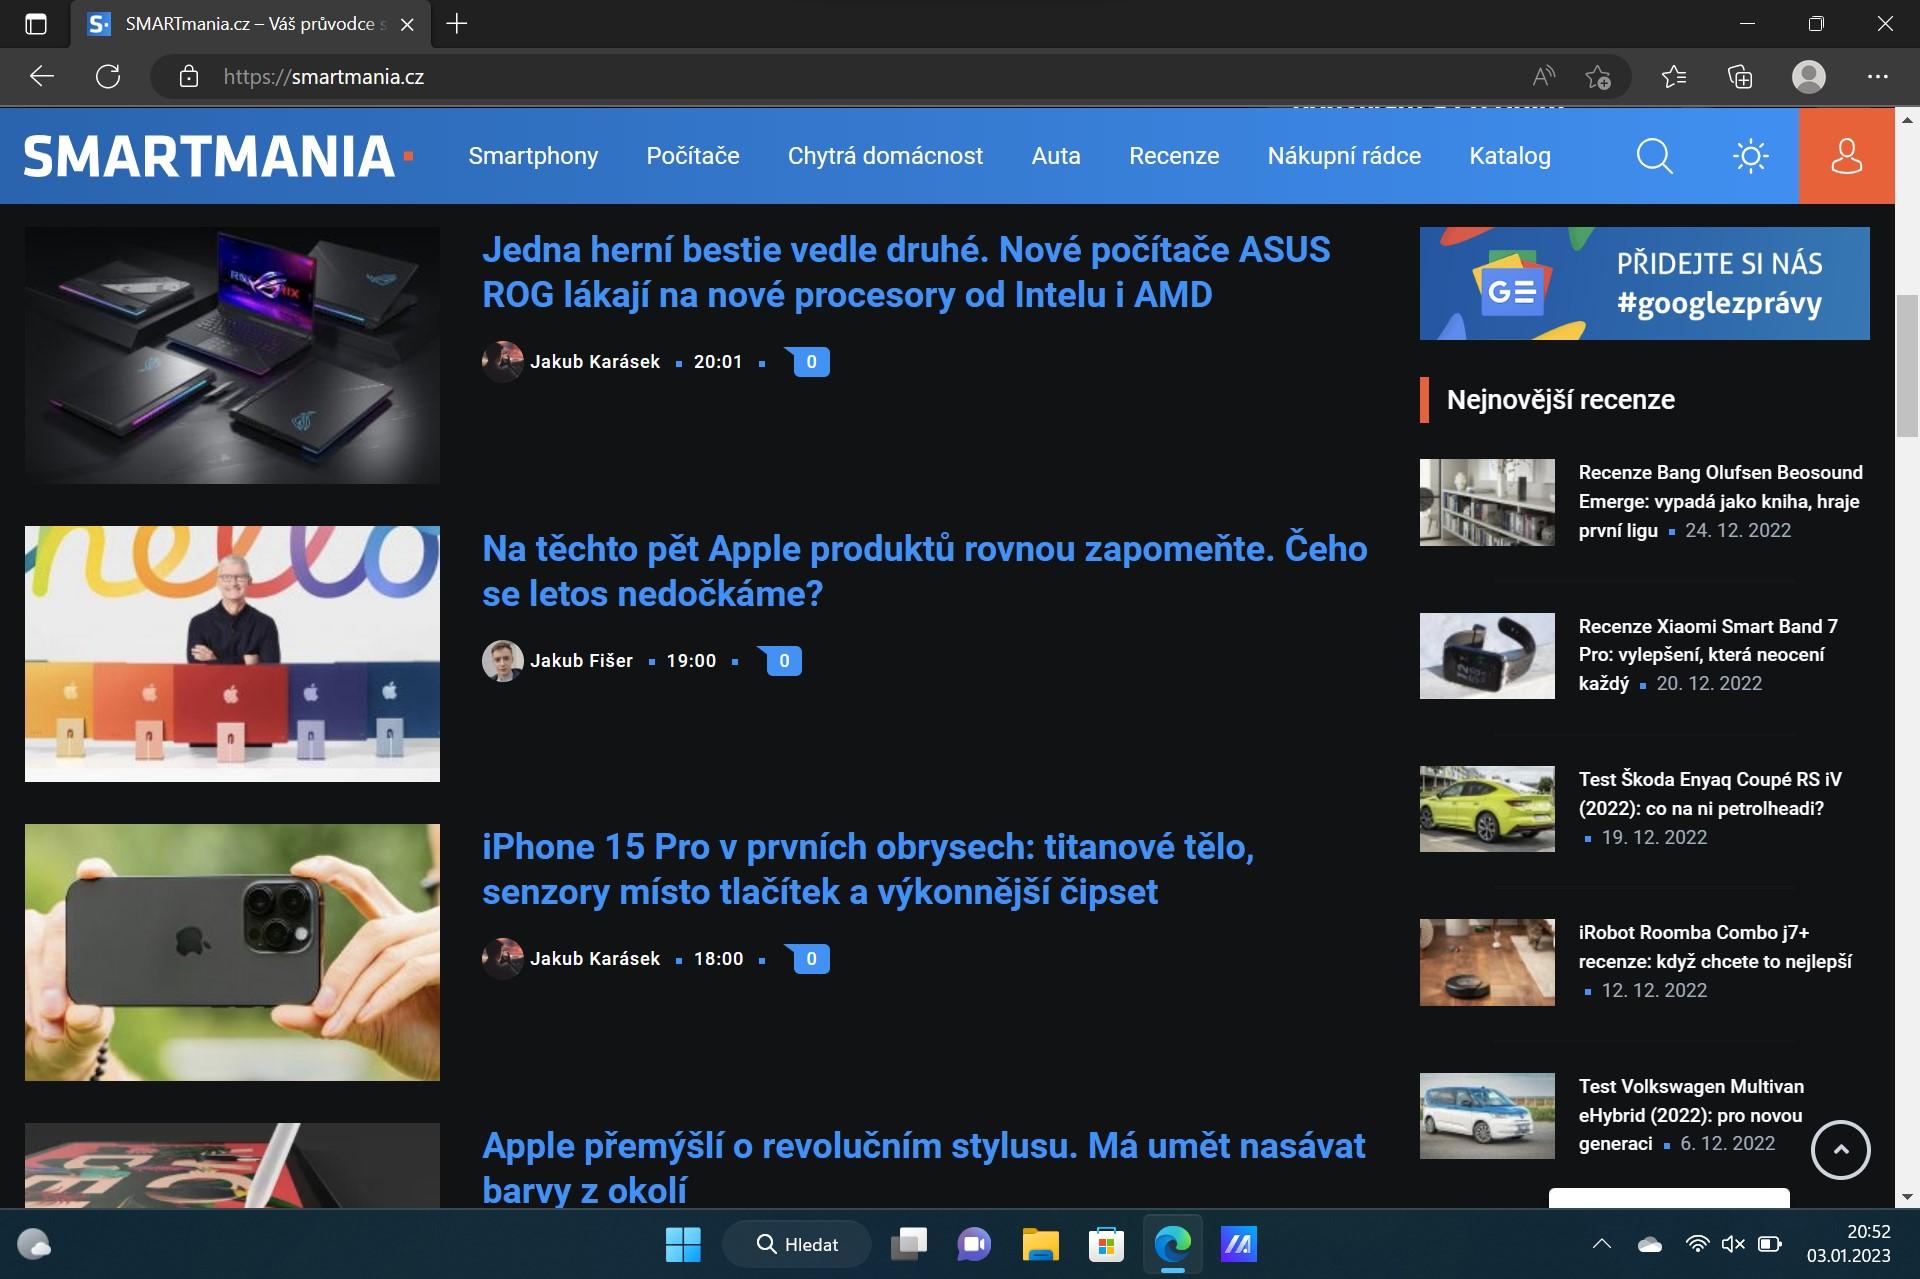Viewport: 1920px width, 1279px height.
Task: Open ASUS ROG laptops thumbnail
Action: pos(232,355)
